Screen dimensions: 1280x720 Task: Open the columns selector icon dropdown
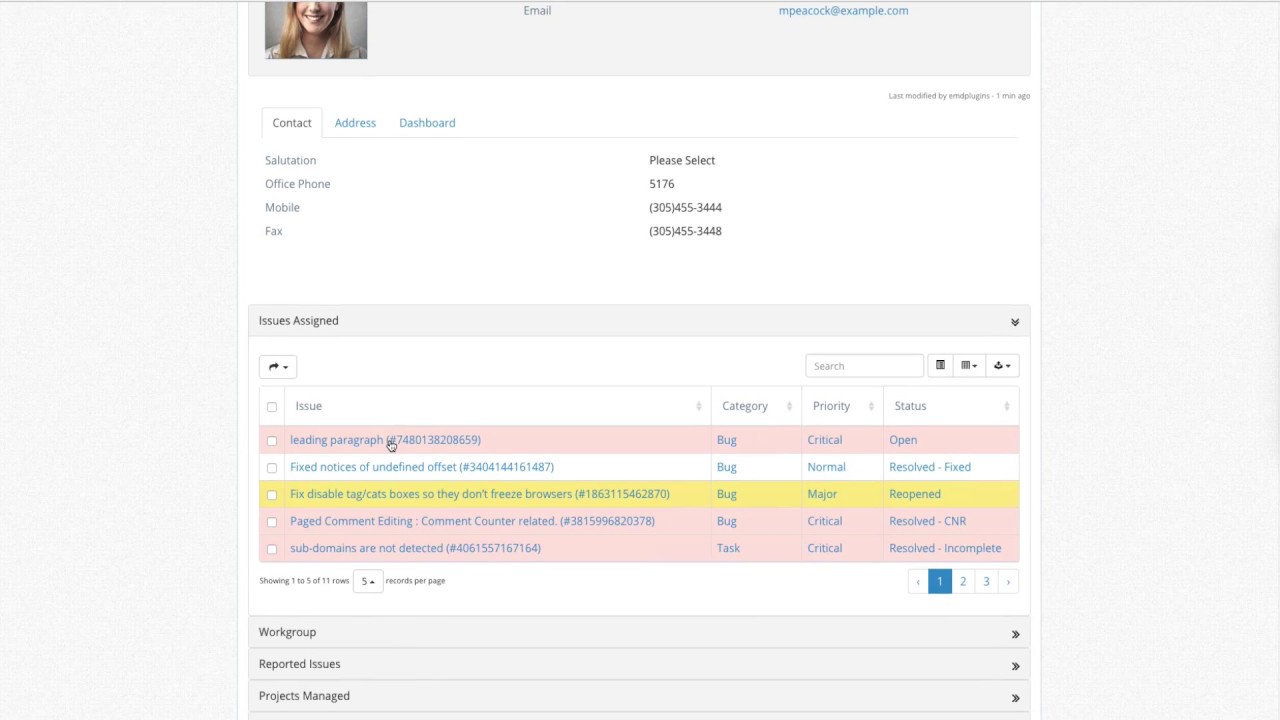point(968,366)
